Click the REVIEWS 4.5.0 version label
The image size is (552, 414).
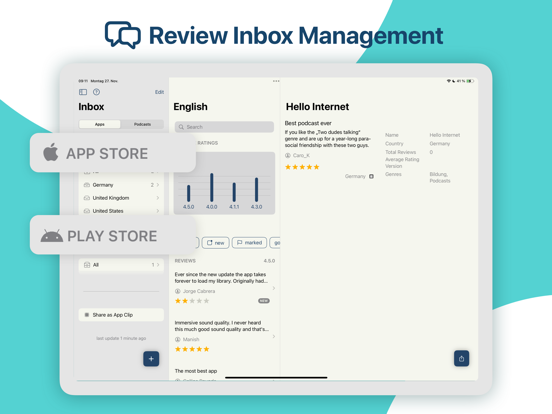pos(269,261)
